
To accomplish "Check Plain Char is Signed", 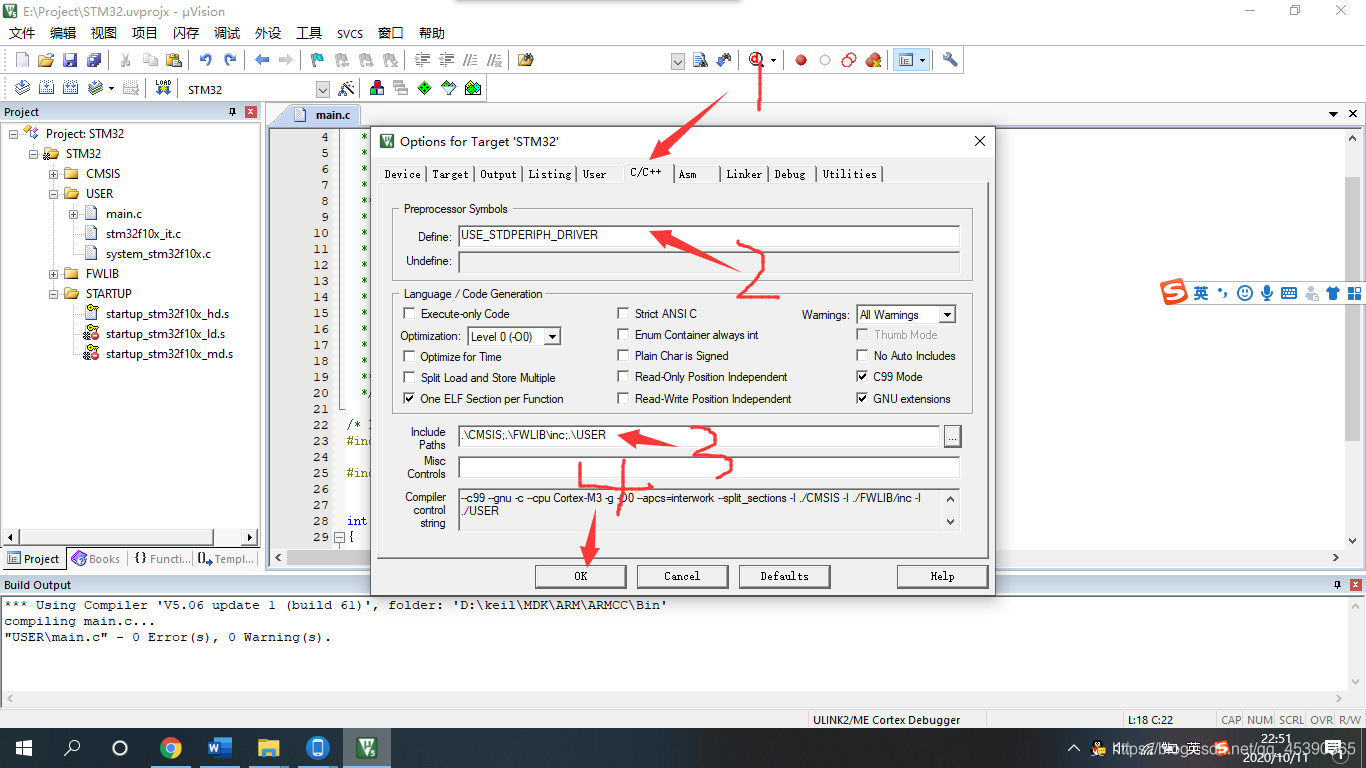I will 624,356.
